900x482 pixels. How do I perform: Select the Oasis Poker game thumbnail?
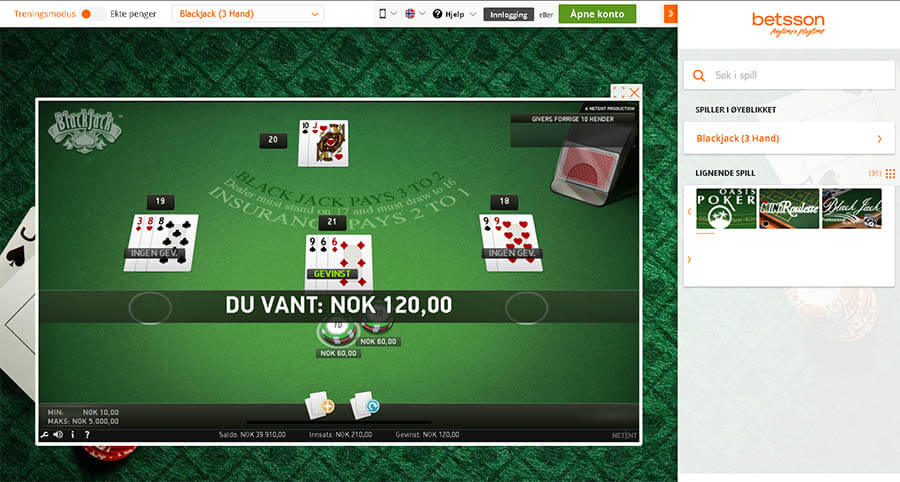726,208
